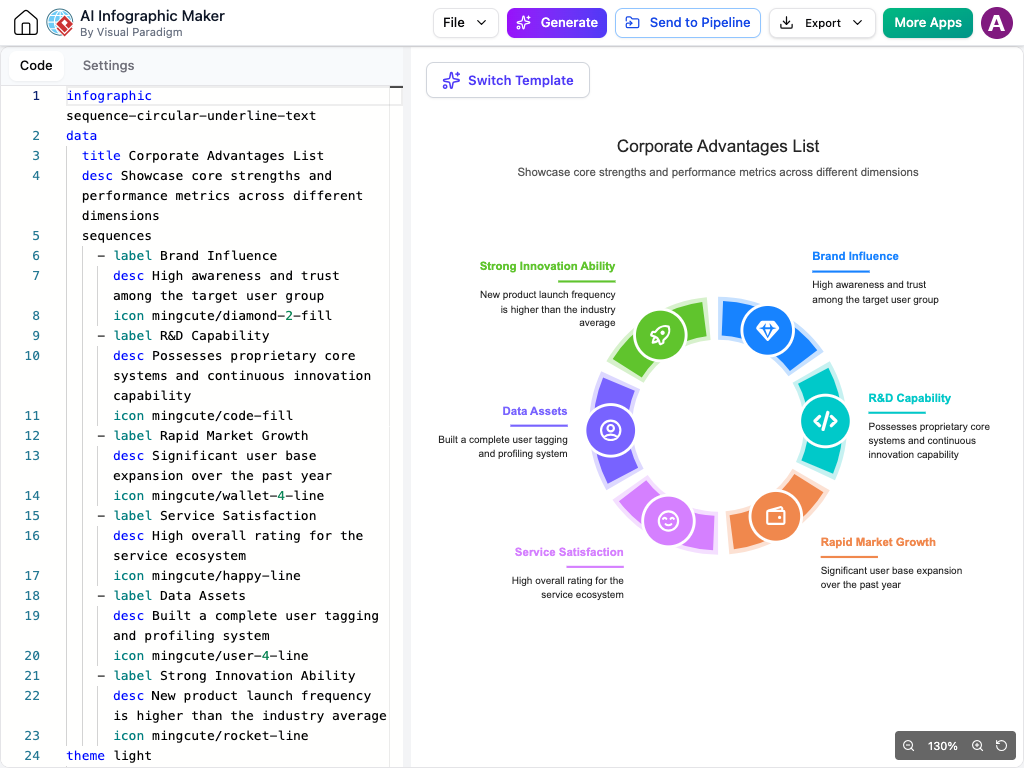Image resolution: width=1024 pixels, height=768 pixels.
Task: Go to the home icon
Action: coord(26,23)
